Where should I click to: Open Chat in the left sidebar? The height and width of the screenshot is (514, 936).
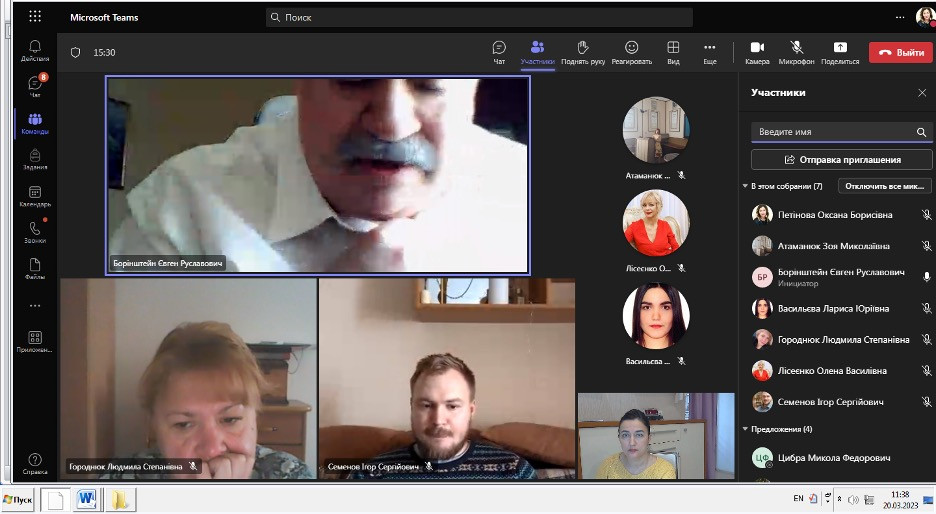coord(35,87)
